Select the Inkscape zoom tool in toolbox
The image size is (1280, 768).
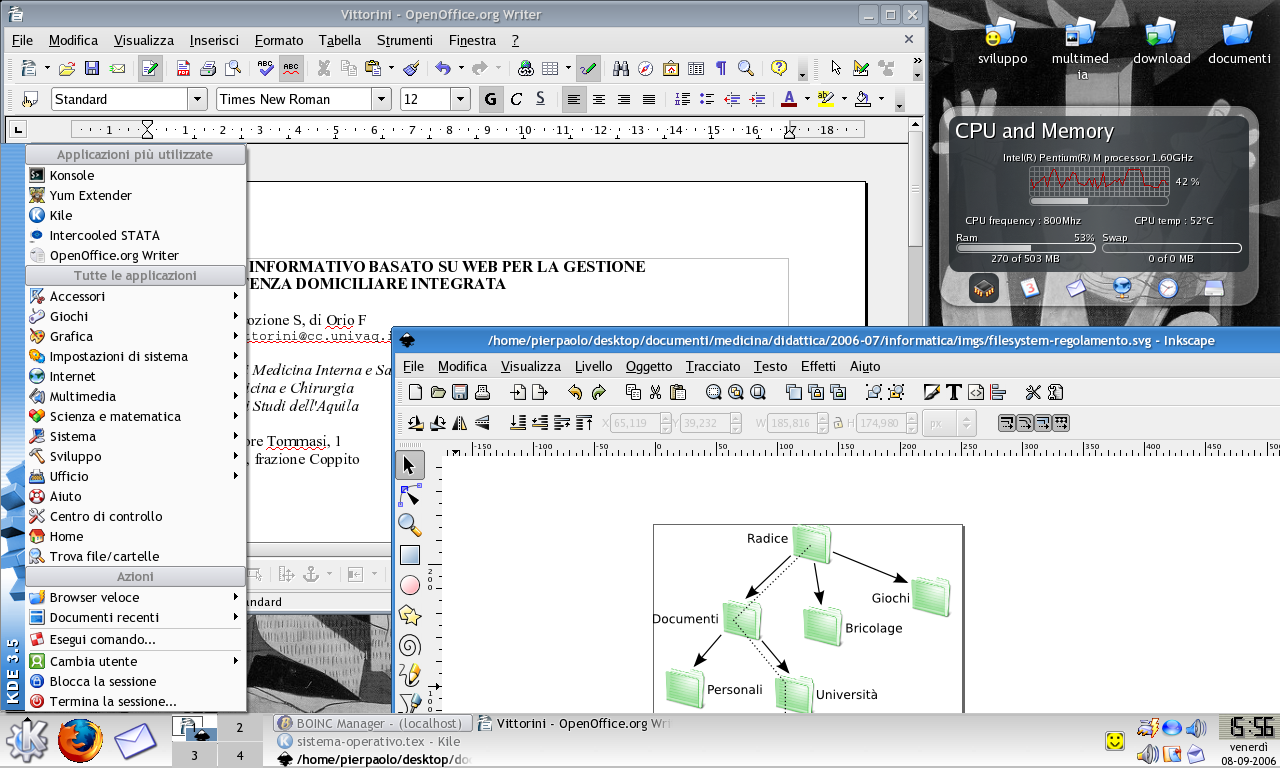(x=409, y=525)
